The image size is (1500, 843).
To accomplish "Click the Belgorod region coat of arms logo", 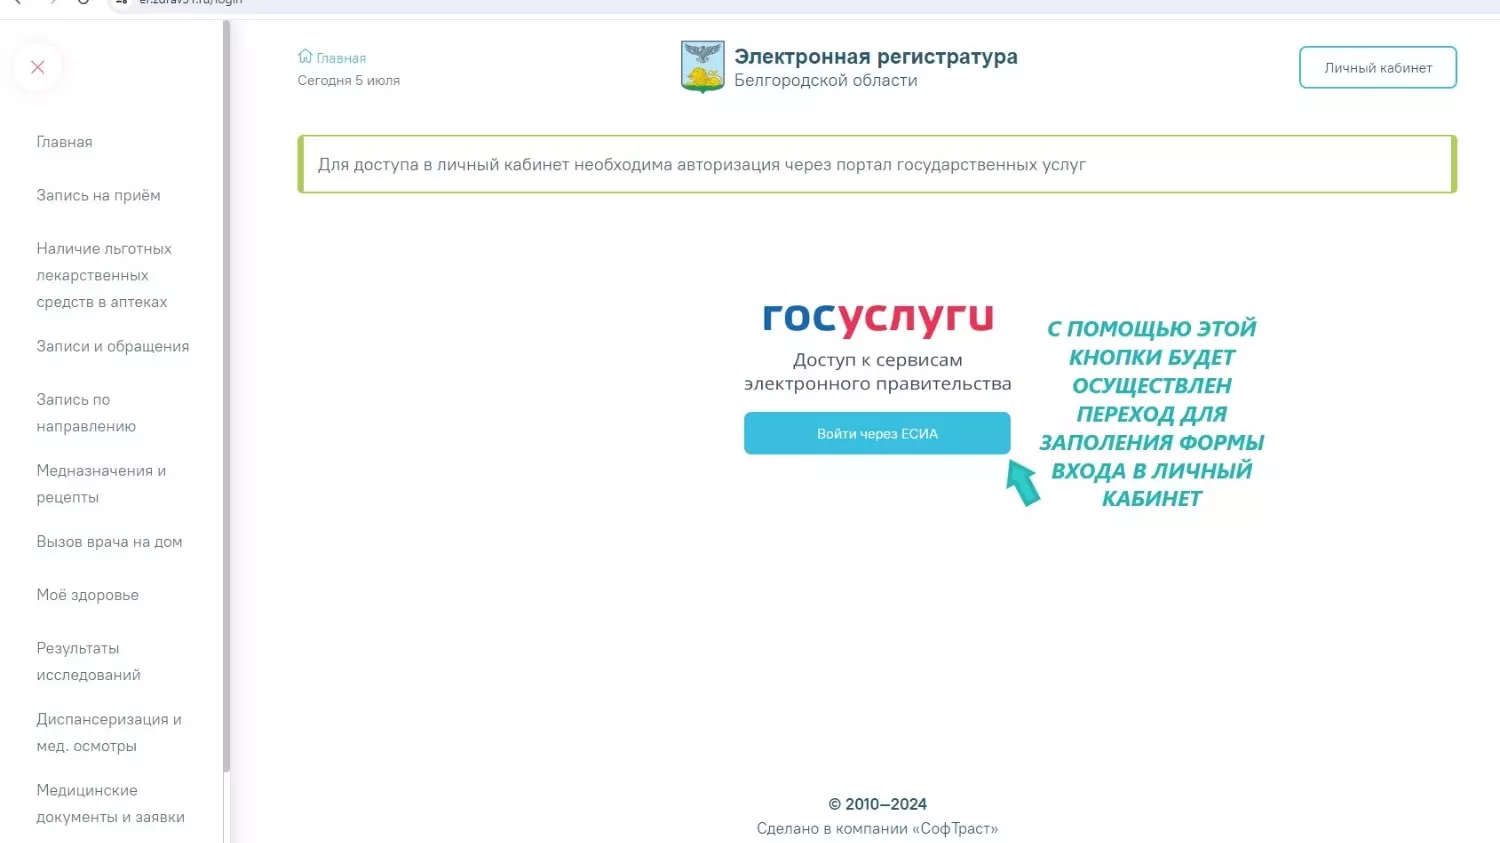I will 702,67.
